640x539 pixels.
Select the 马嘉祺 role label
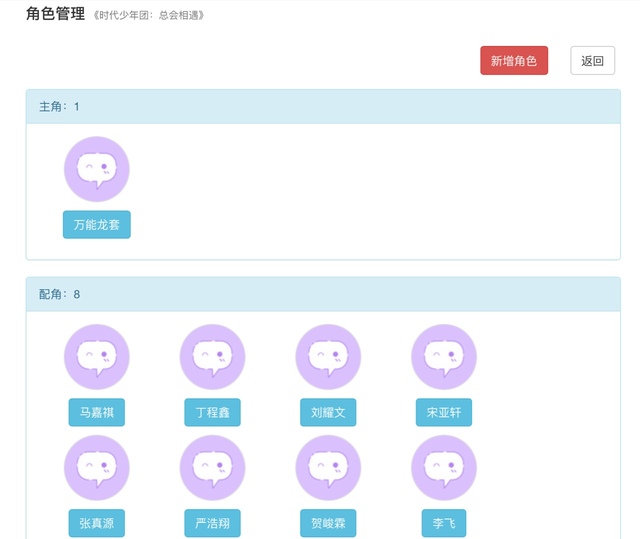[x=97, y=412]
